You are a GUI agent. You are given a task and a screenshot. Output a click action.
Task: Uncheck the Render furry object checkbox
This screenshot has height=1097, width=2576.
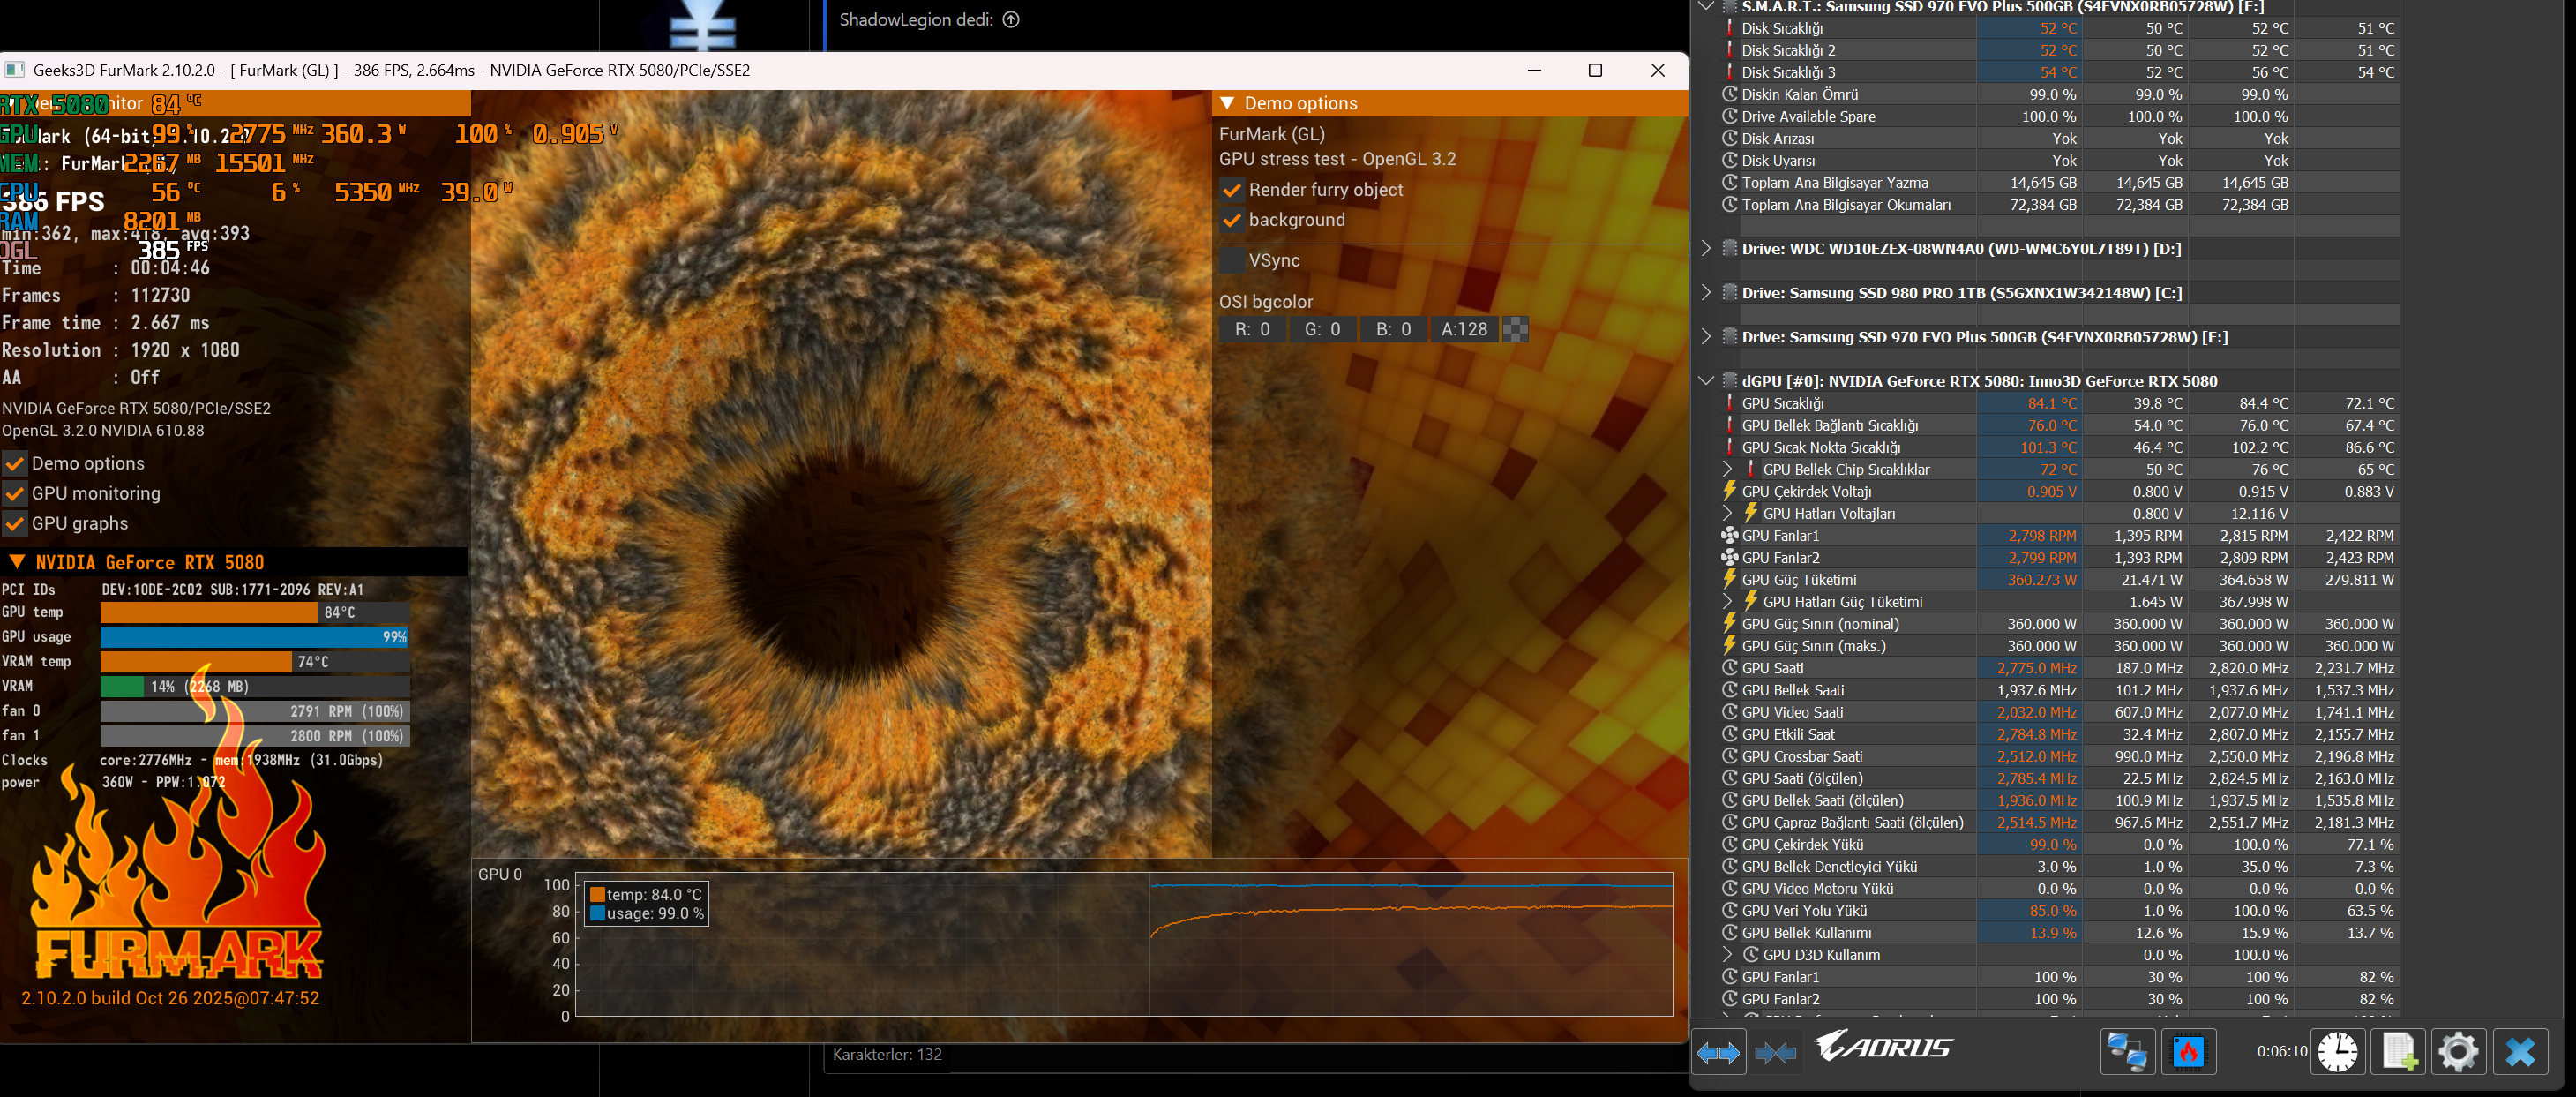click(x=1232, y=190)
